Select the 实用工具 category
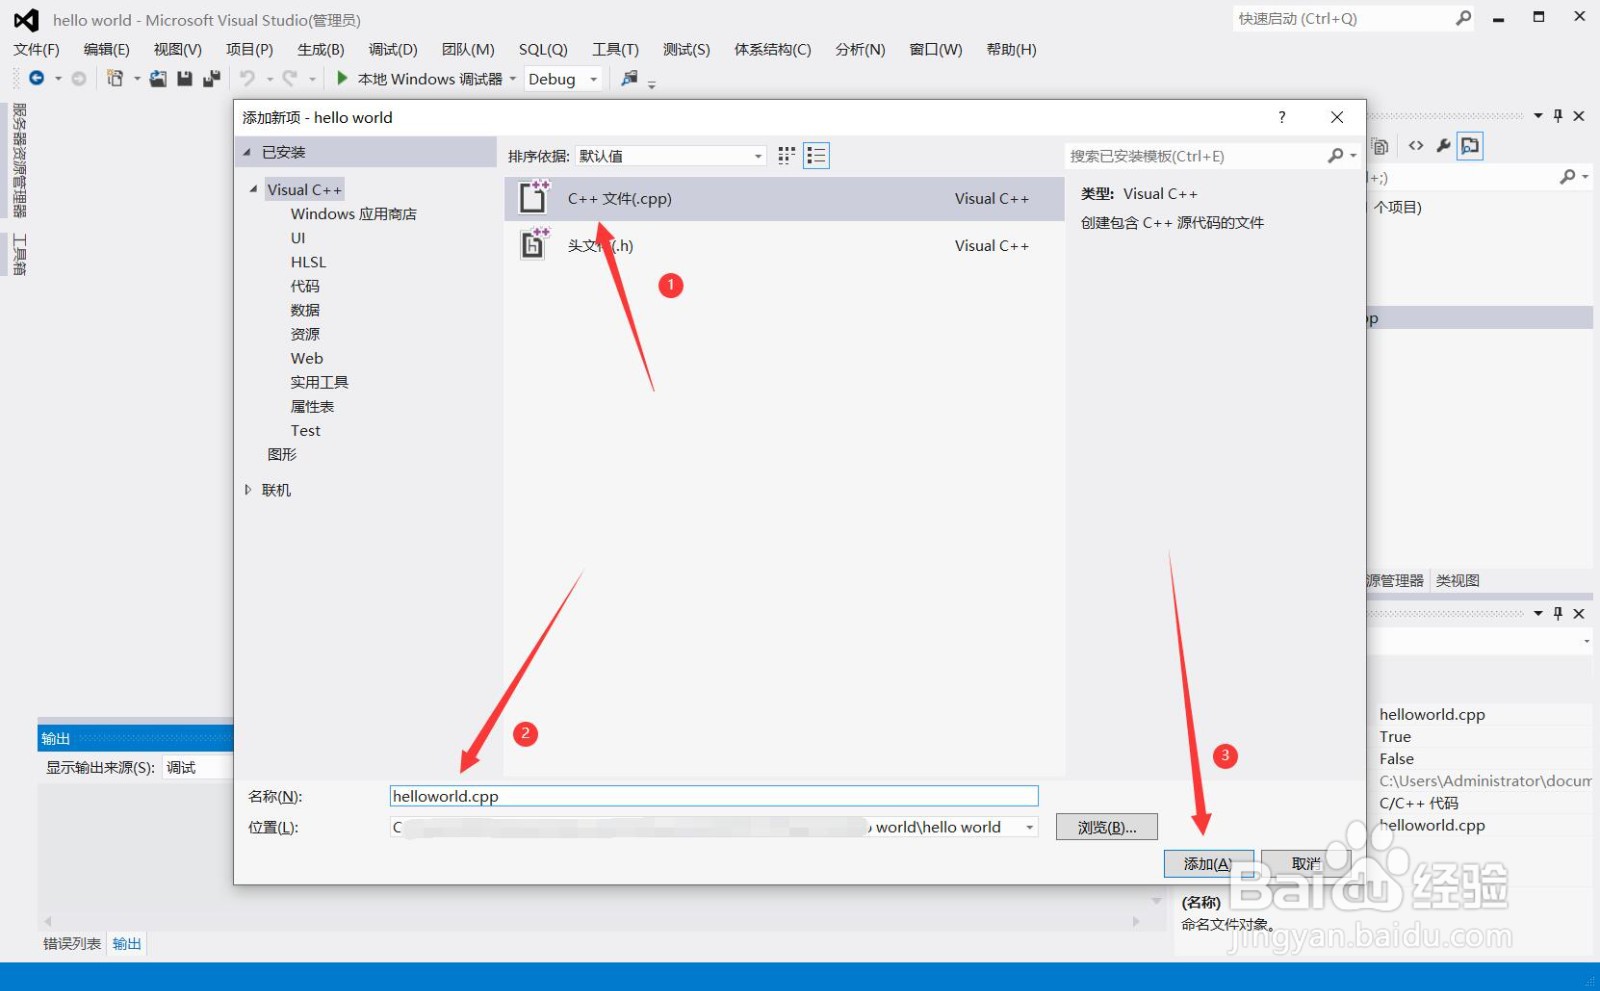Viewport: 1600px width, 991px height. (319, 382)
